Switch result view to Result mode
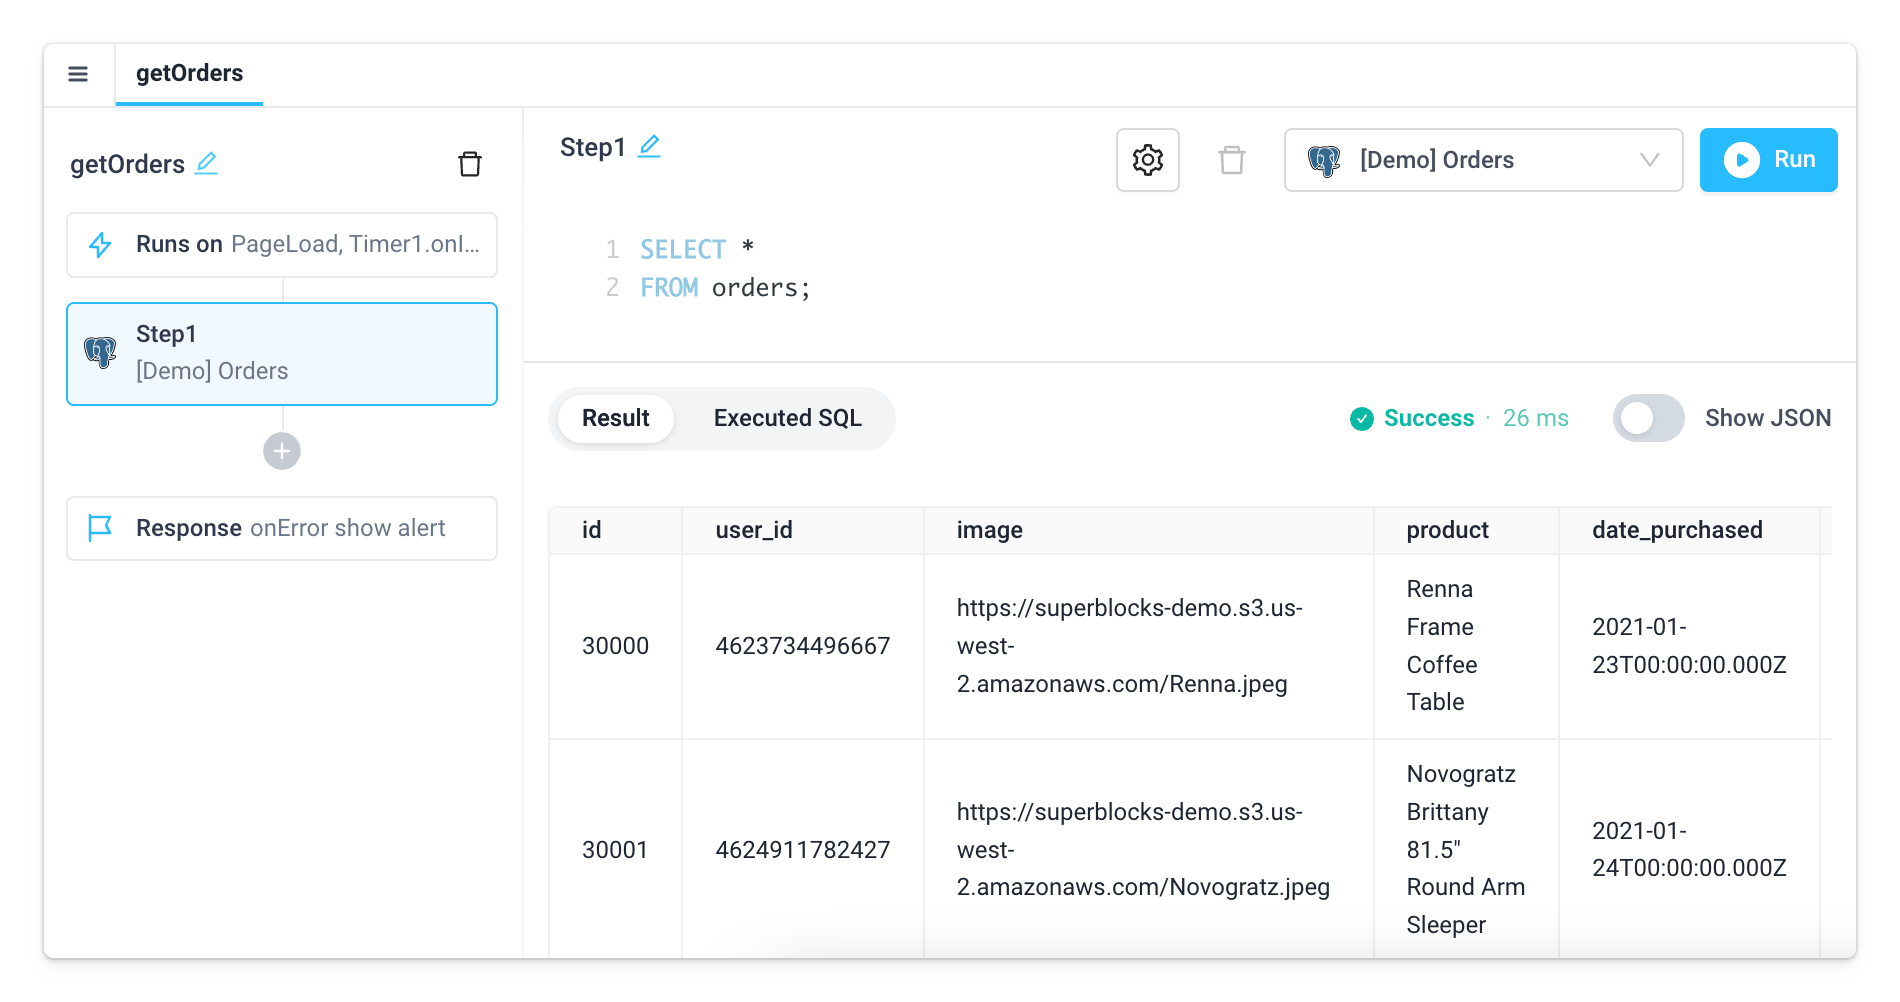The width and height of the screenshot is (1900, 1002). (x=615, y=419)
